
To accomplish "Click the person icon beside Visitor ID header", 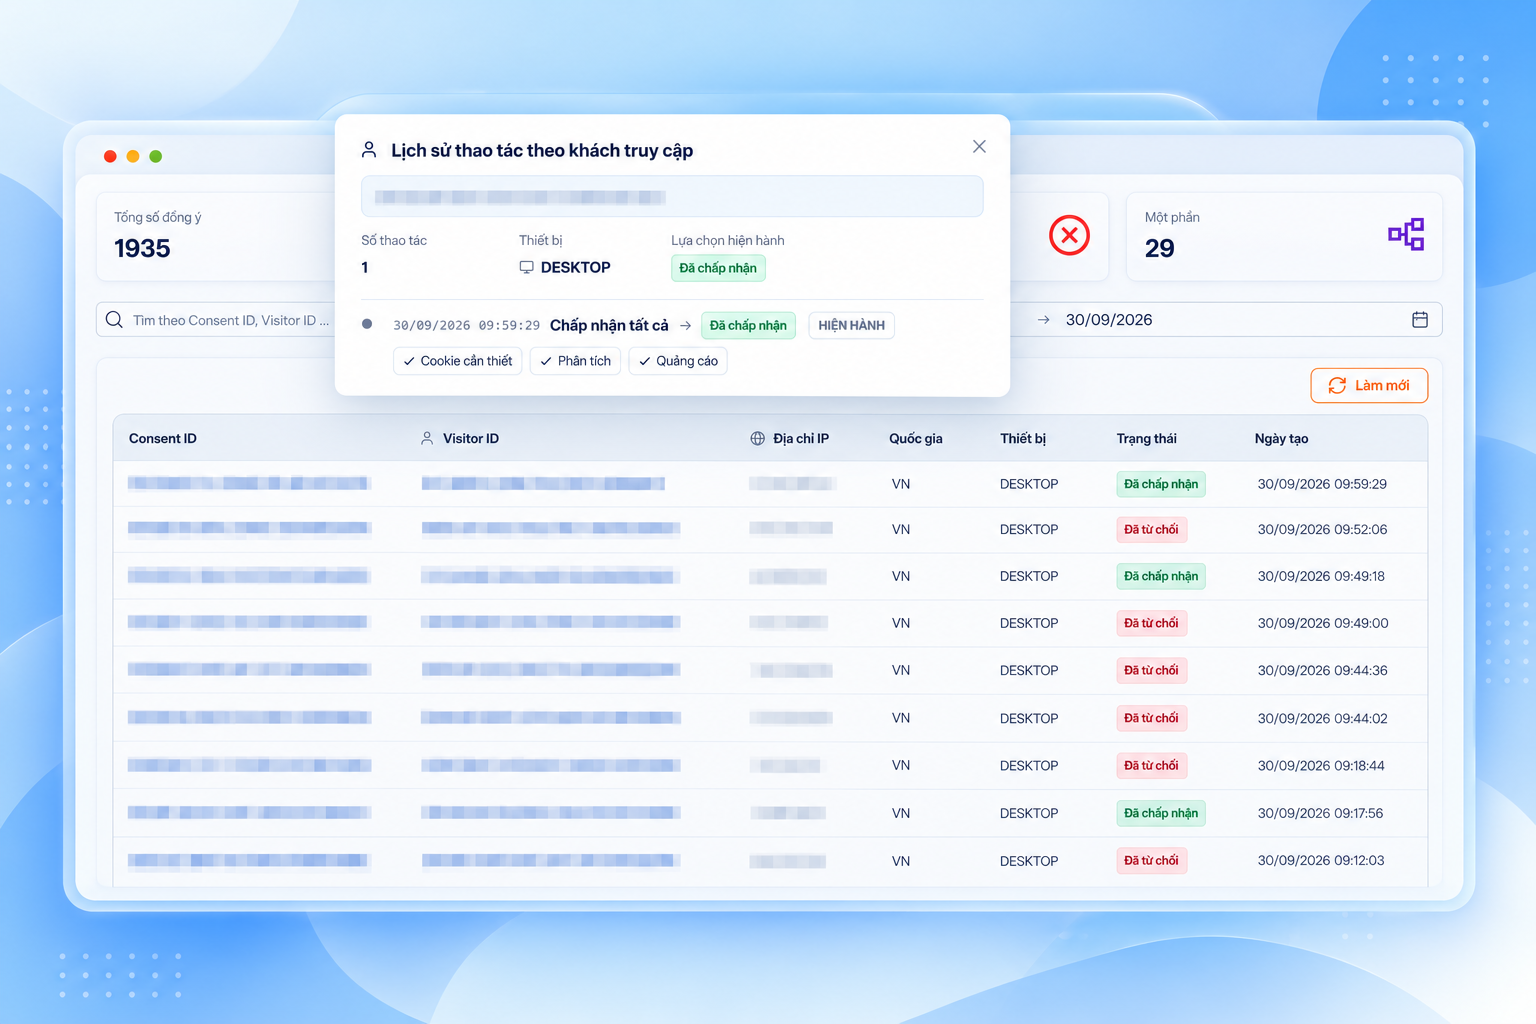I will [427, 438].
